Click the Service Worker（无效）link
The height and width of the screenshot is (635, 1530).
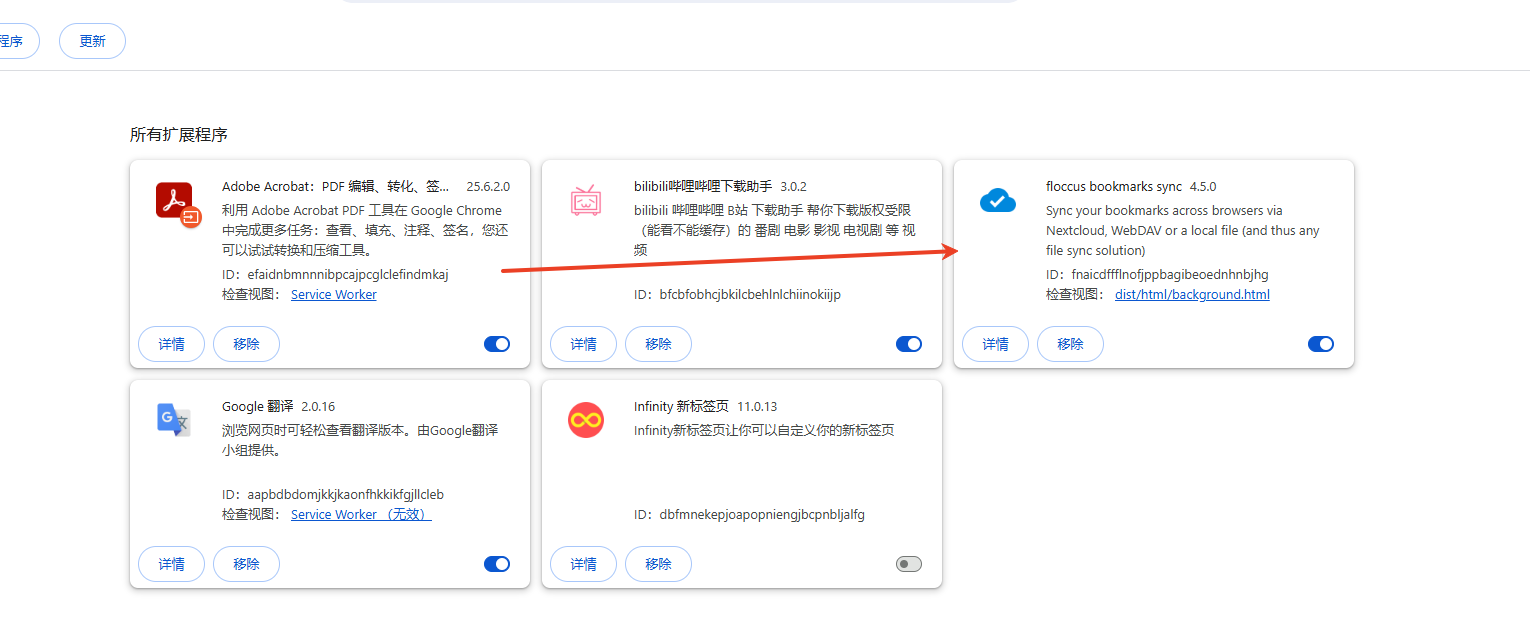(360, 514)
